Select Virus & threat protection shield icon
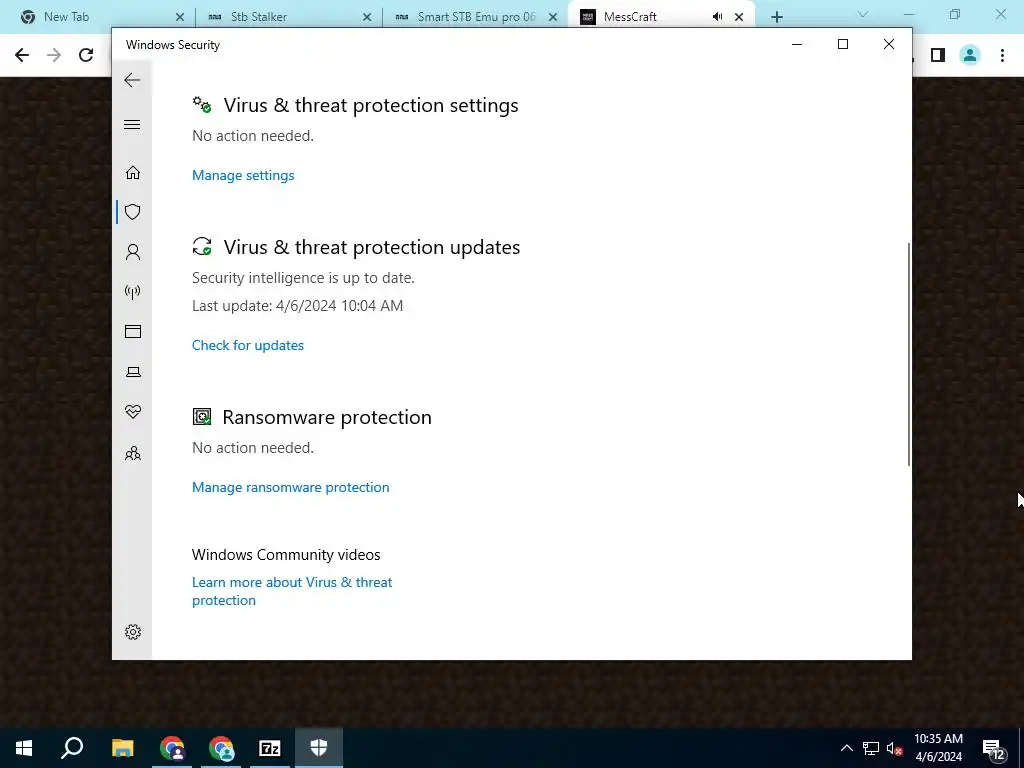This screenshot has height=768, width=1024. click(133, 212)
